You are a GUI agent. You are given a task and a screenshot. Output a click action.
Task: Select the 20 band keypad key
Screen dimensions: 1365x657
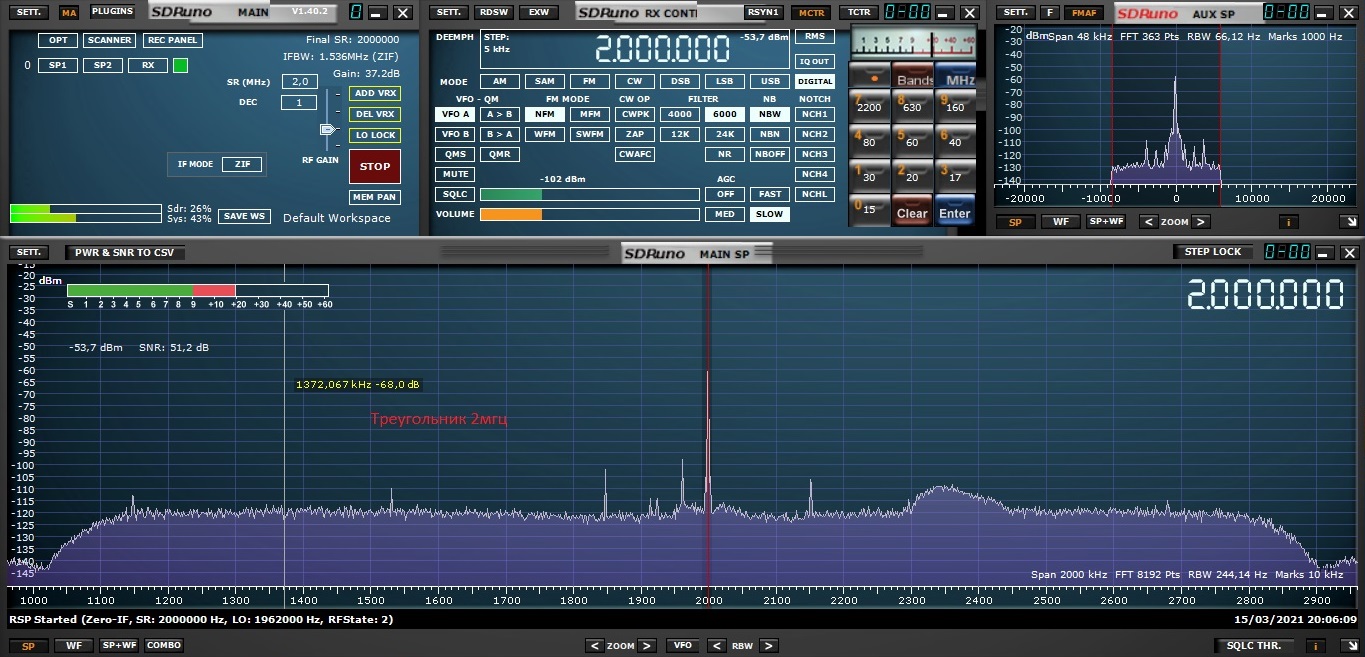912,176
